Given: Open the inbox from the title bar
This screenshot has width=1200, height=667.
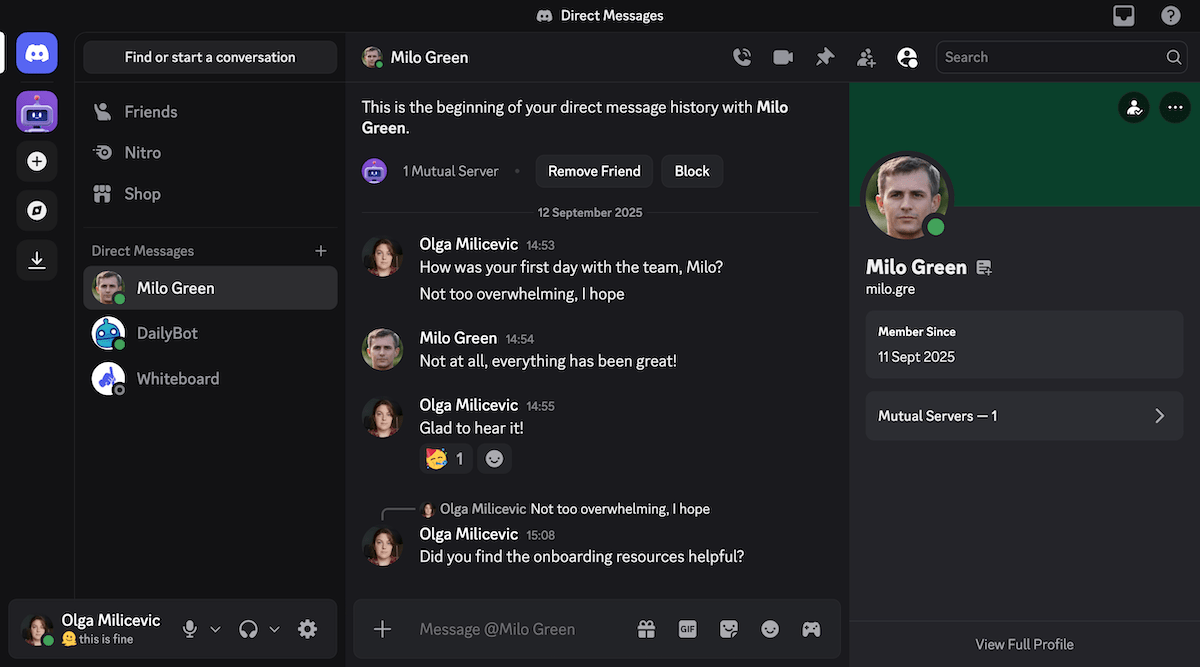Looking at the screenshot, I should pyautogui.click(x=1123, y=15).
